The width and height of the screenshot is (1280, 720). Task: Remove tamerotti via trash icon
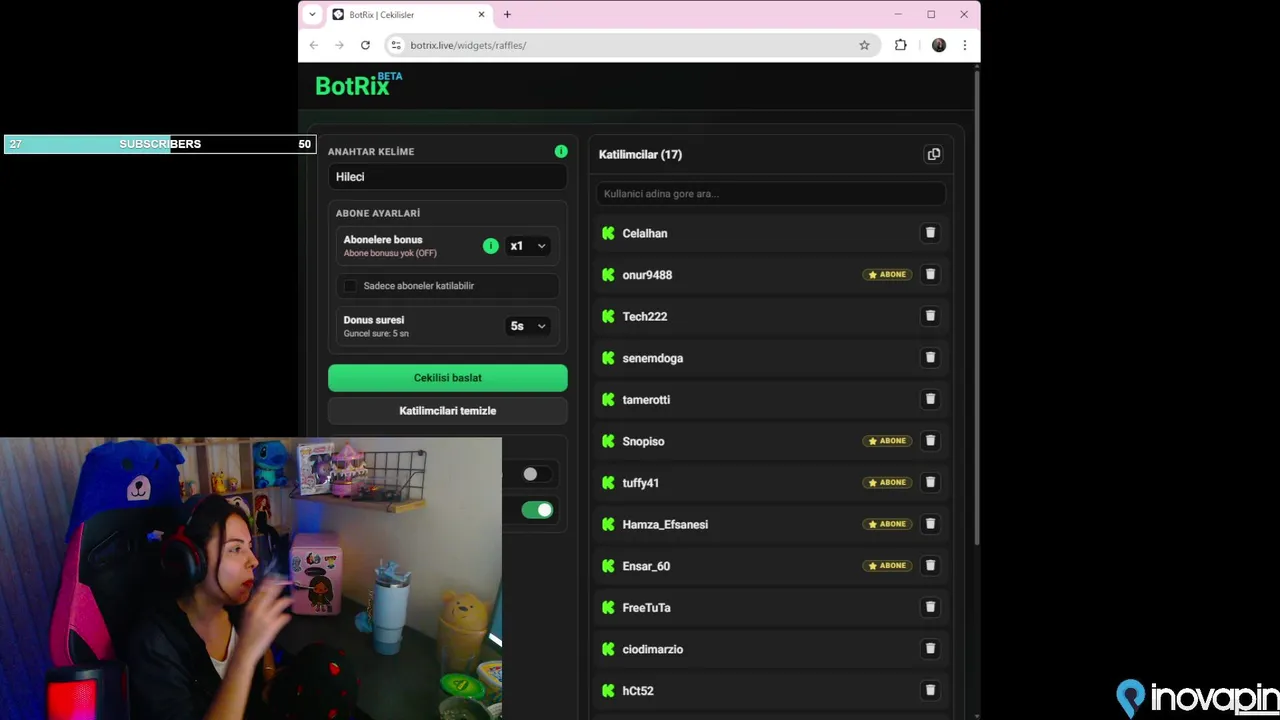click(x=930, y=399)
